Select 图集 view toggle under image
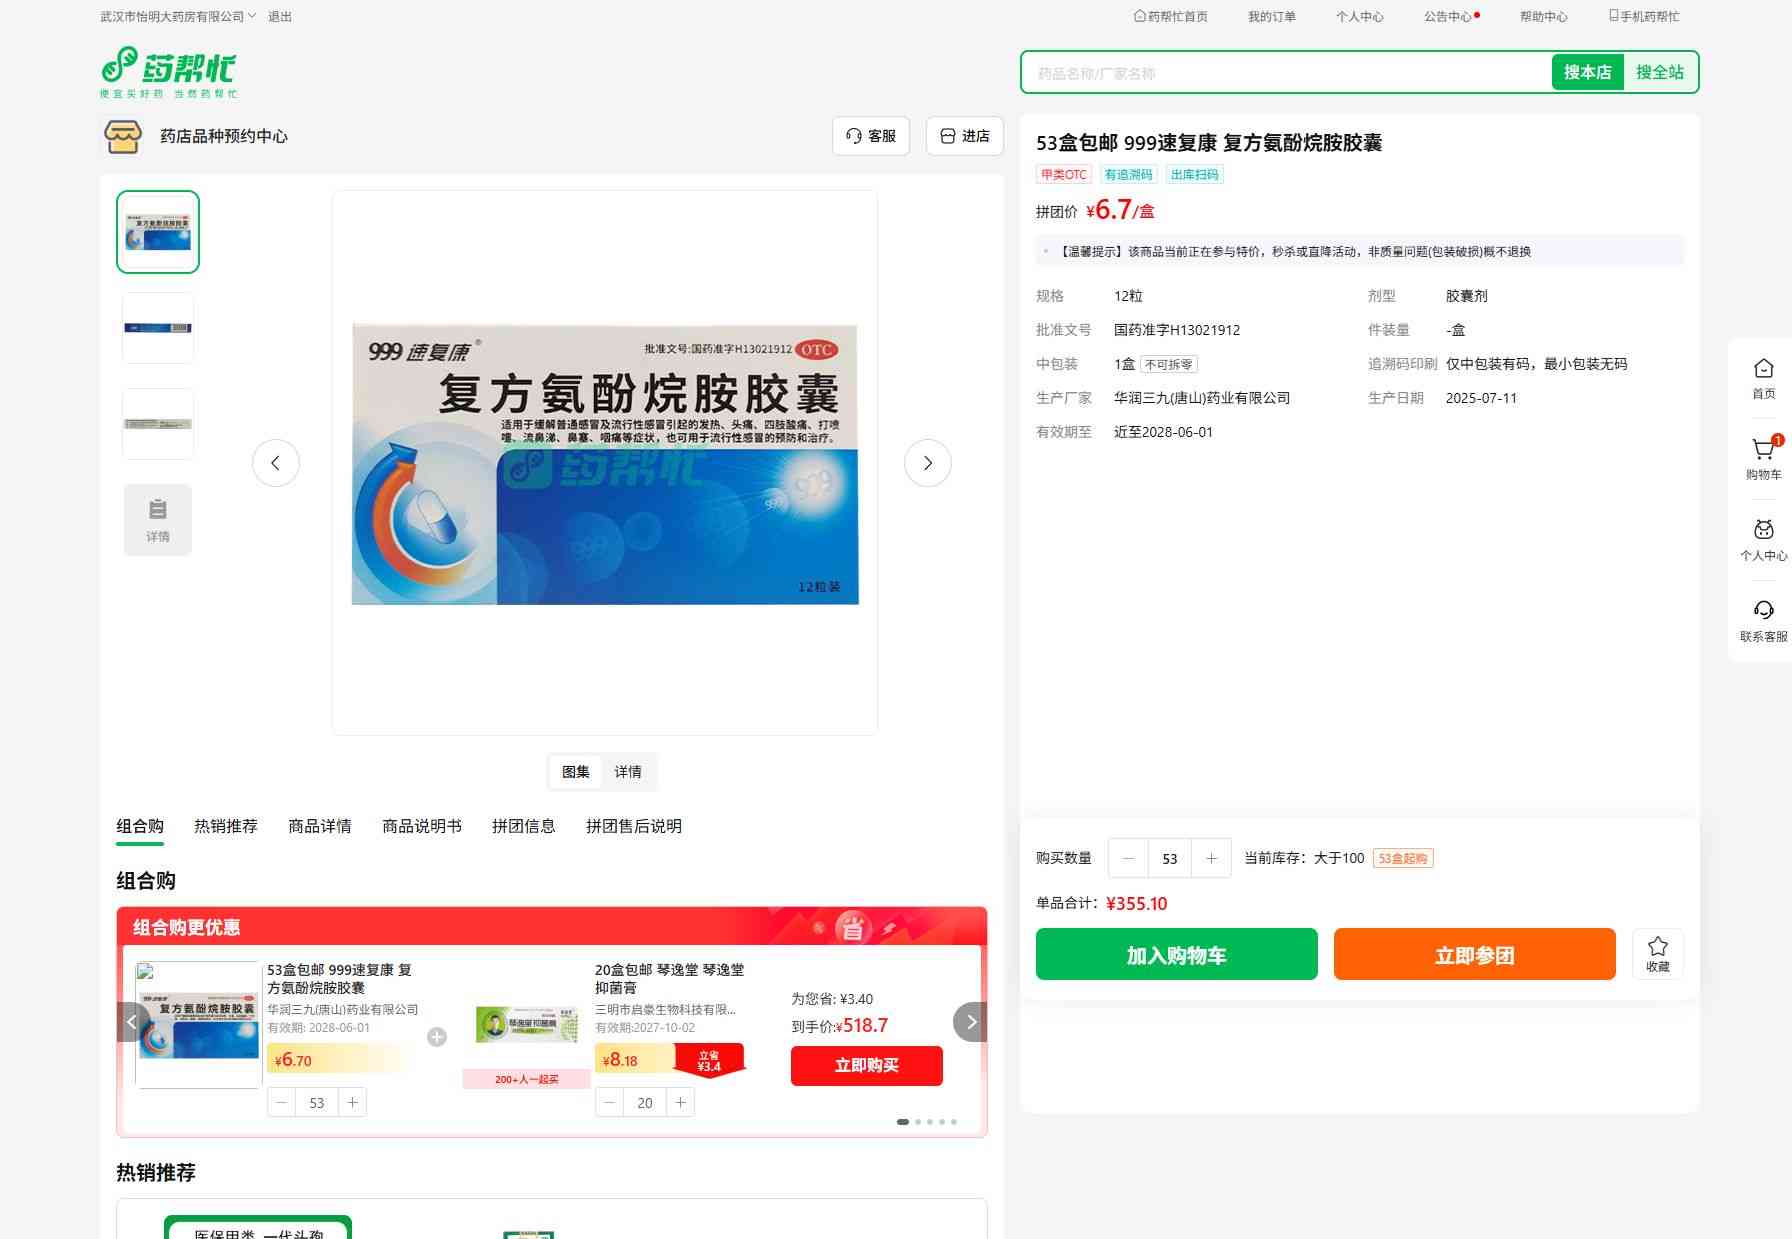 tap(575, 772)
